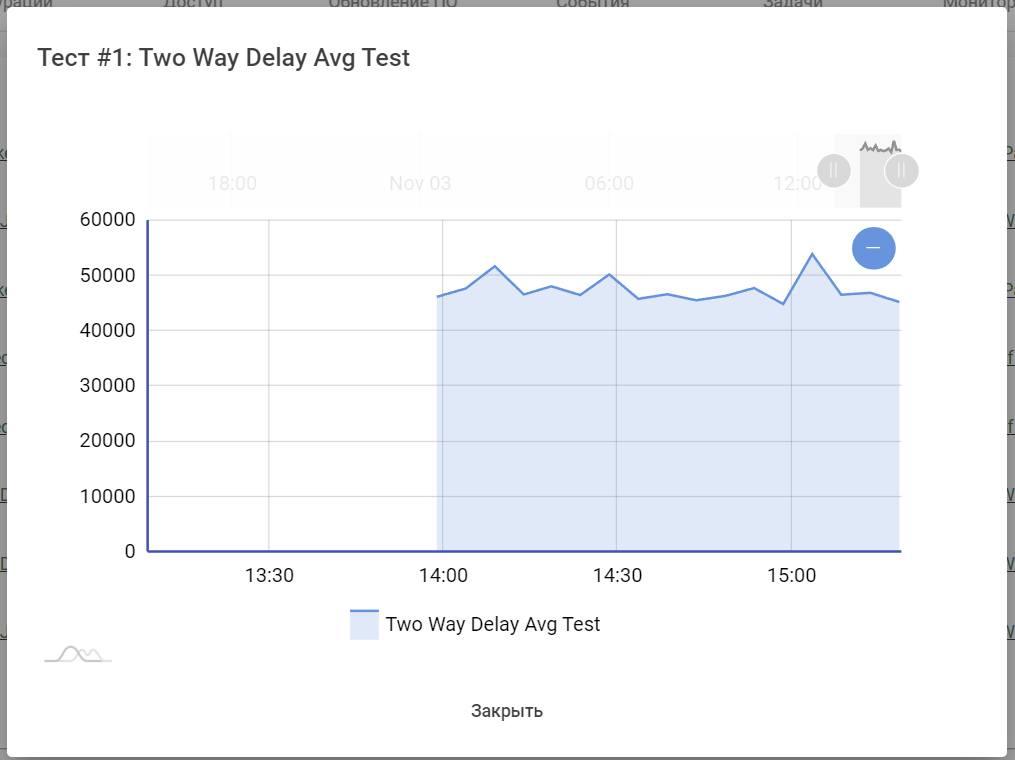Click the 13:30 label on the time axis
Screen dimensions: 1015x760
[269, 576]
